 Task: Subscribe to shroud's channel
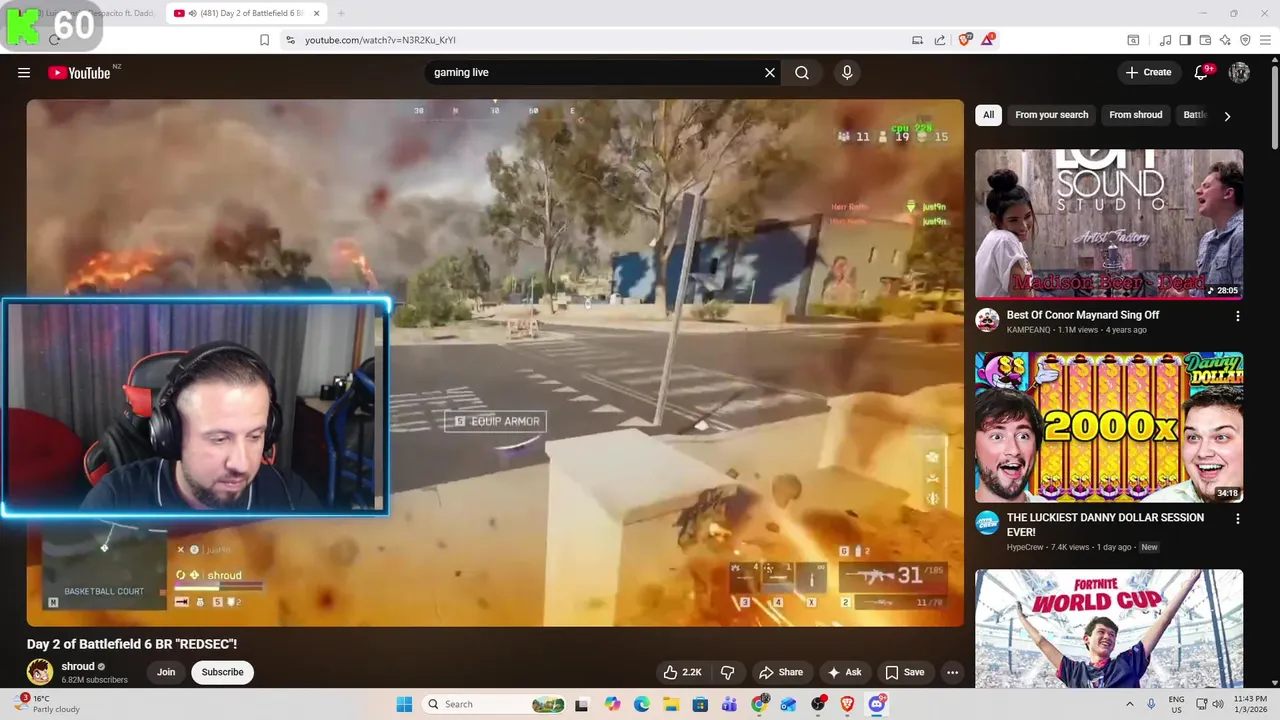tap(222, 672)
